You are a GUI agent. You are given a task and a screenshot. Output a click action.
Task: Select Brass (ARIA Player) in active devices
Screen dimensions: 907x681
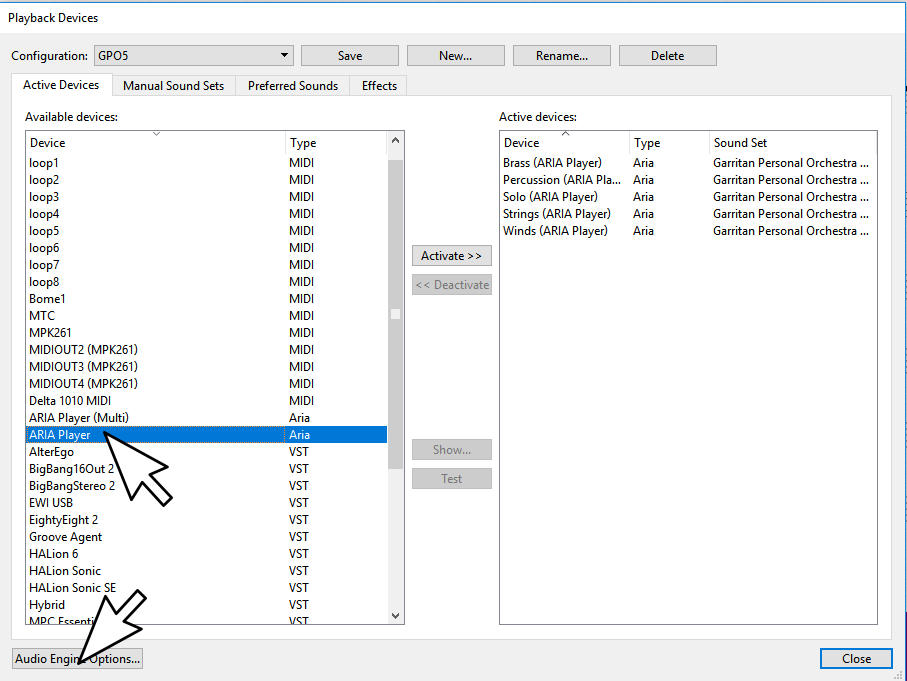click(x=552, y=163)
